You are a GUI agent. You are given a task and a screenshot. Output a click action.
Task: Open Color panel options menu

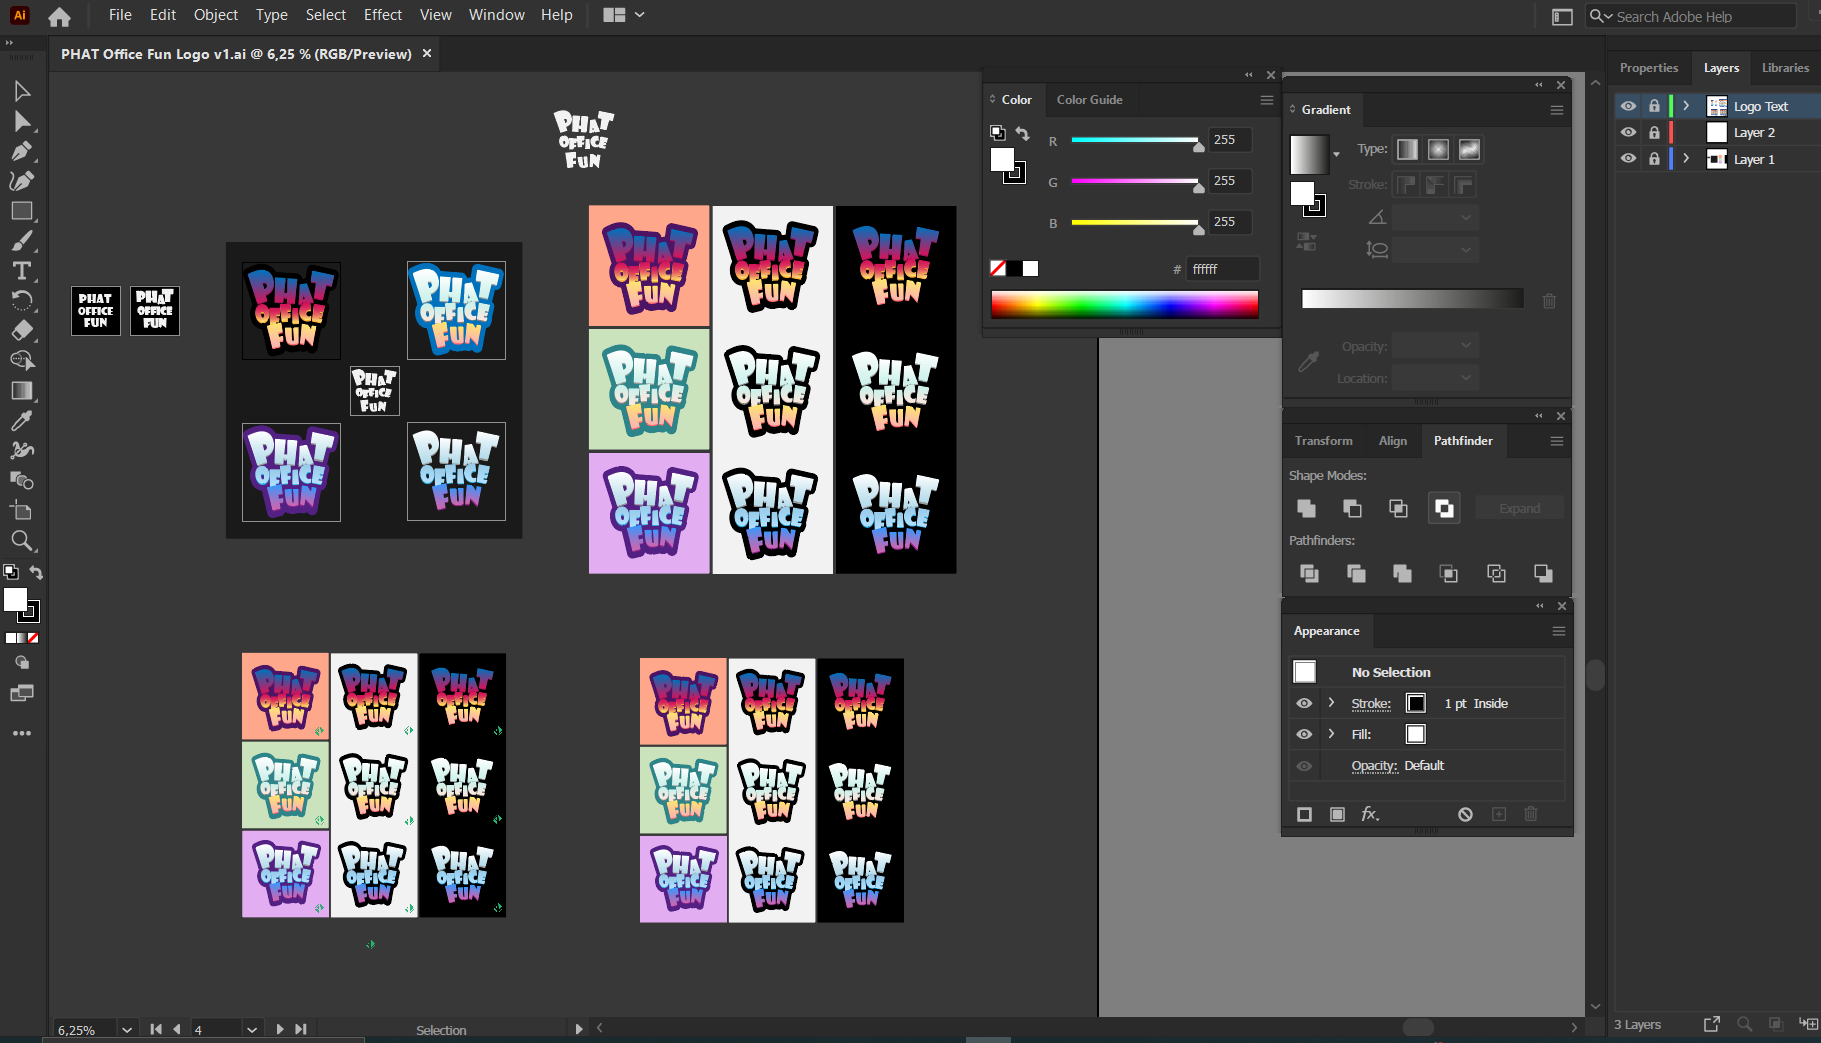(x=1267, y=100)
